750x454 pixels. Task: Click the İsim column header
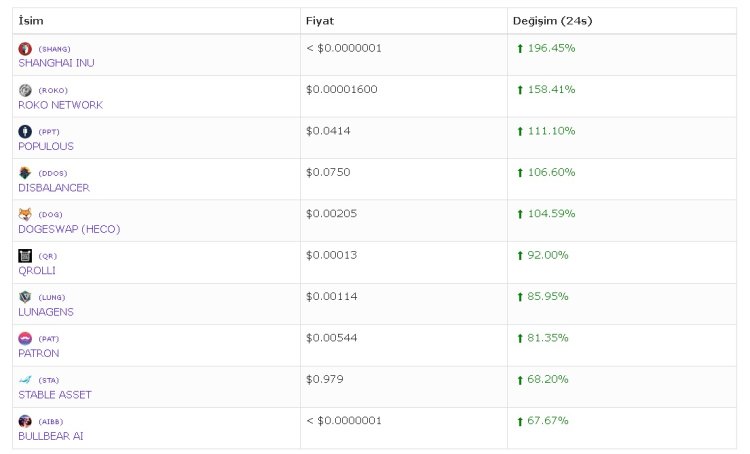coord(31,21)
